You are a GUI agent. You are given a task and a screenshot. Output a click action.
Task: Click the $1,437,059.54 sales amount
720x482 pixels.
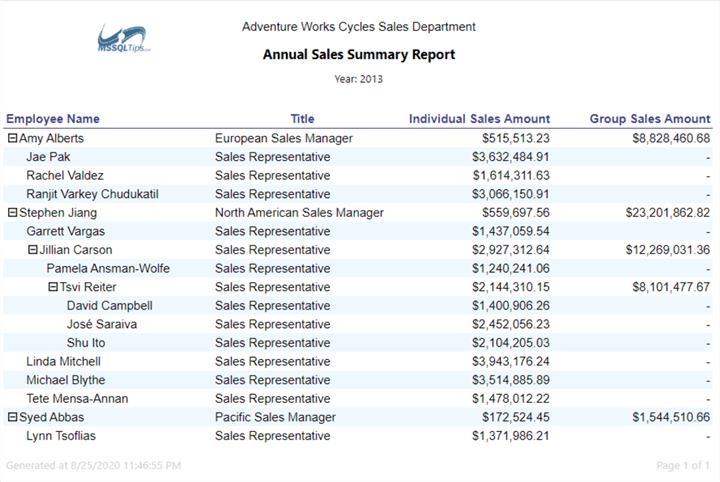tap(511, 231)
